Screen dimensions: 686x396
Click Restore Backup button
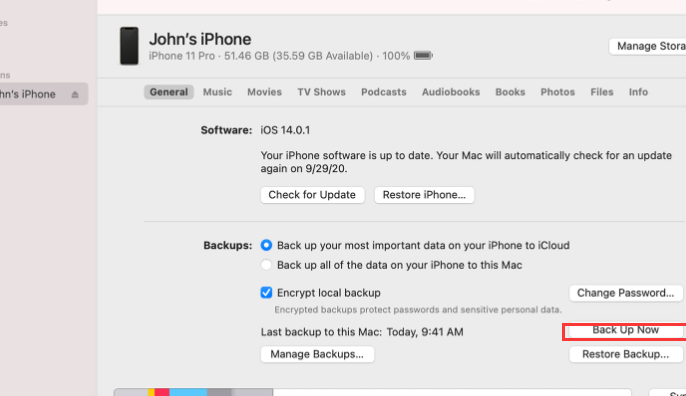[626, 354]
